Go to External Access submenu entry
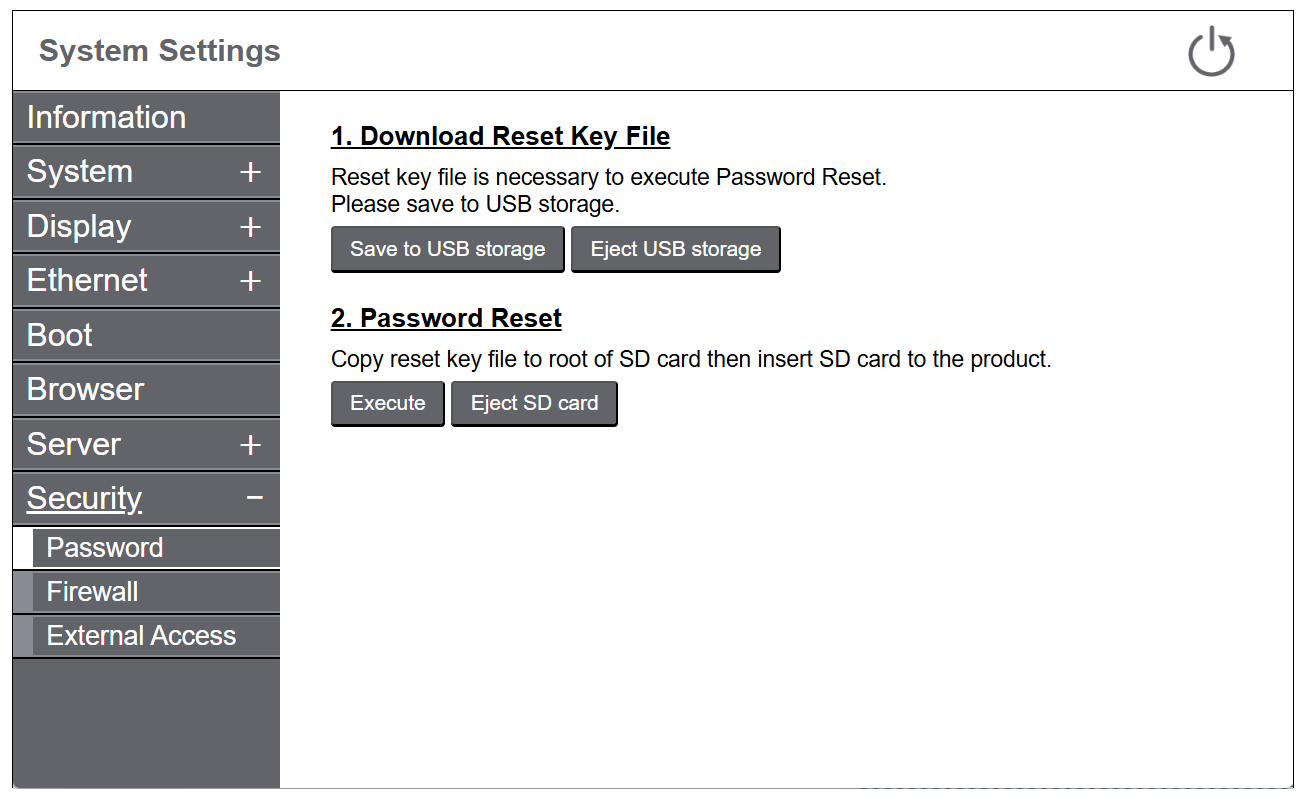The width and height of the screenshot is (1306, 797). coord(141,636)
